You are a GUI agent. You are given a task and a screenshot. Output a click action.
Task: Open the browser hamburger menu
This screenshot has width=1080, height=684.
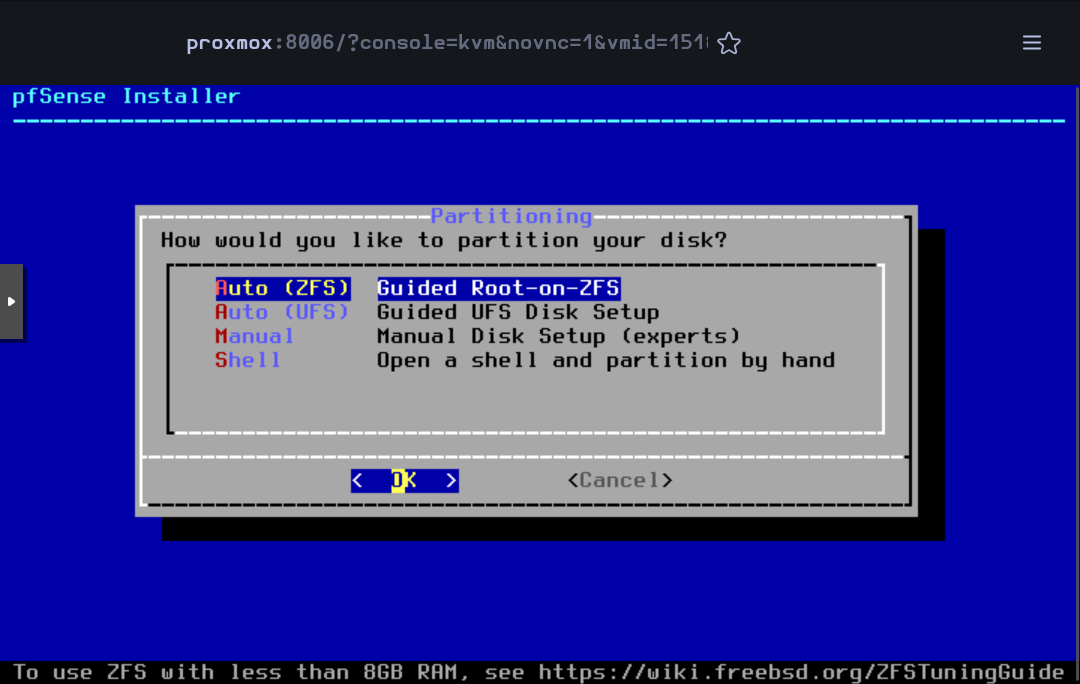pos(1031,43)
